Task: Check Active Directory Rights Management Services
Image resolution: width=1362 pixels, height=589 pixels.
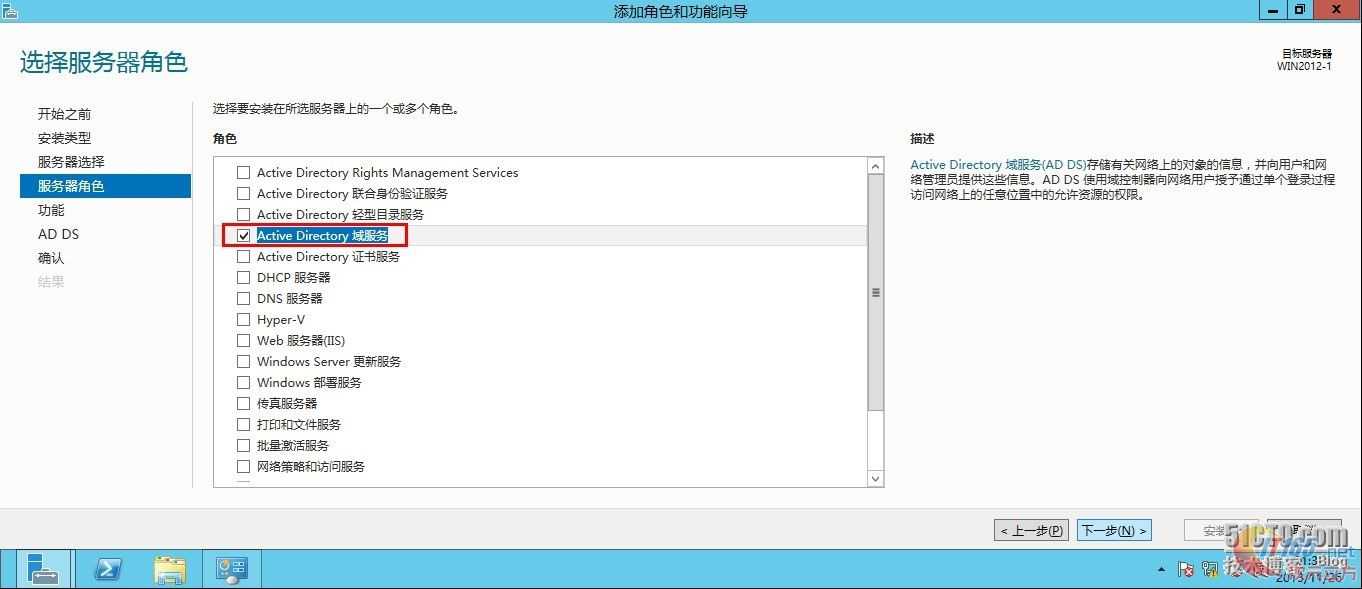Action: pos(243,173)
